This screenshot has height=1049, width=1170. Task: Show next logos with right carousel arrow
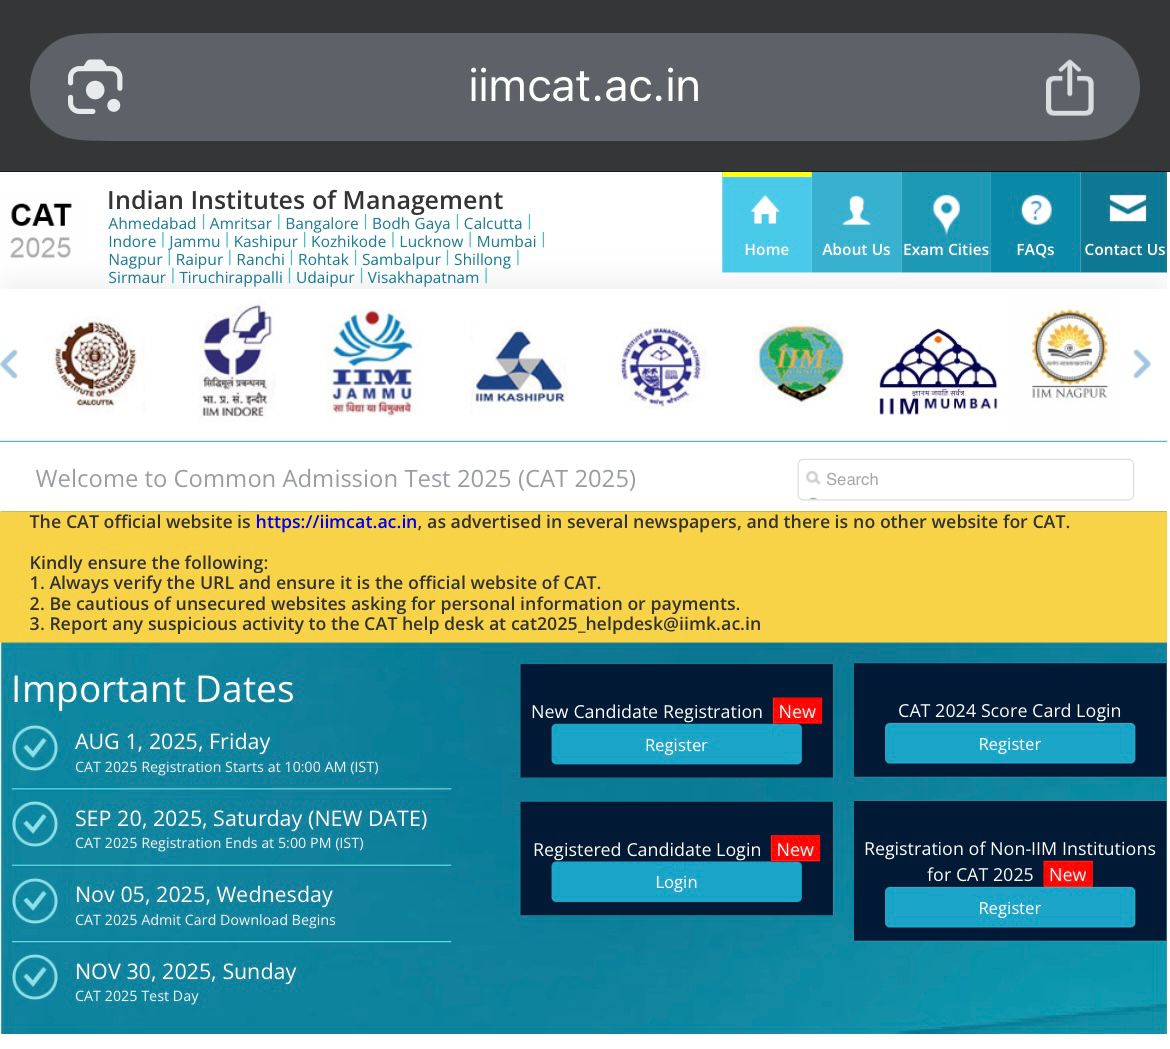point(1142,364)
